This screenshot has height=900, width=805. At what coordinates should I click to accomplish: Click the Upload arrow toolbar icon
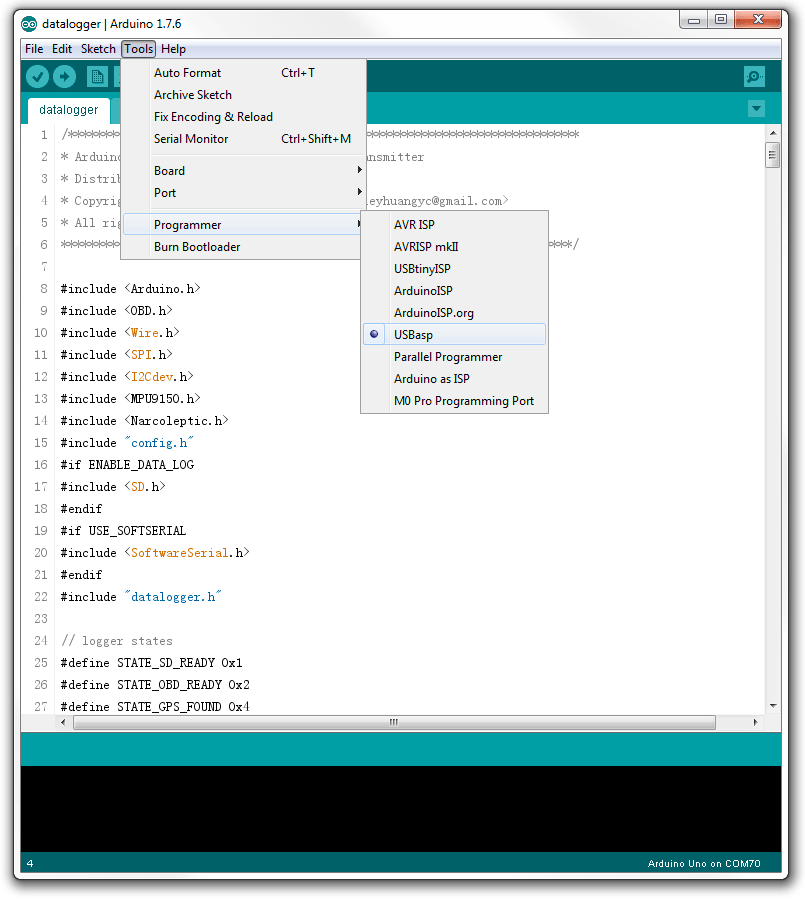64,76
